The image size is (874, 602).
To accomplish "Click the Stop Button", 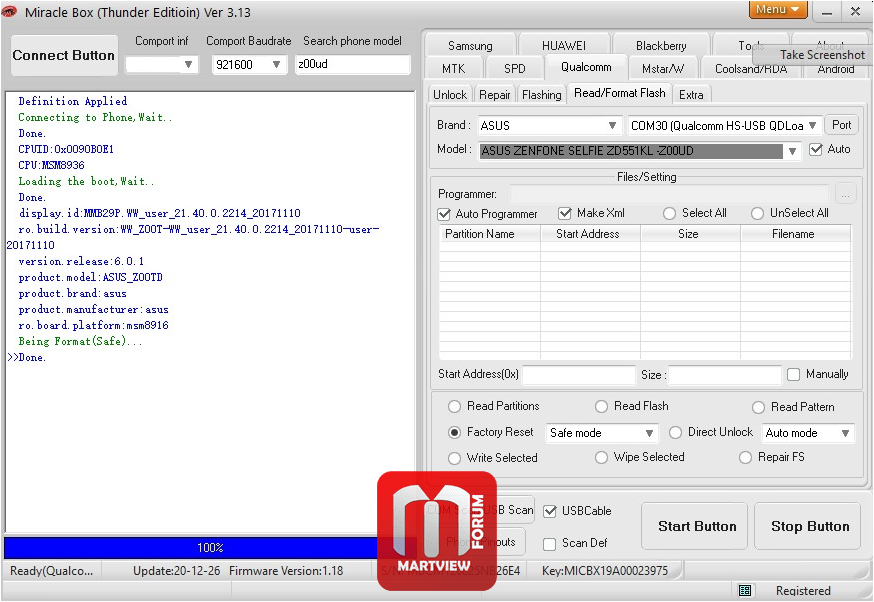I will pos(809,526).
